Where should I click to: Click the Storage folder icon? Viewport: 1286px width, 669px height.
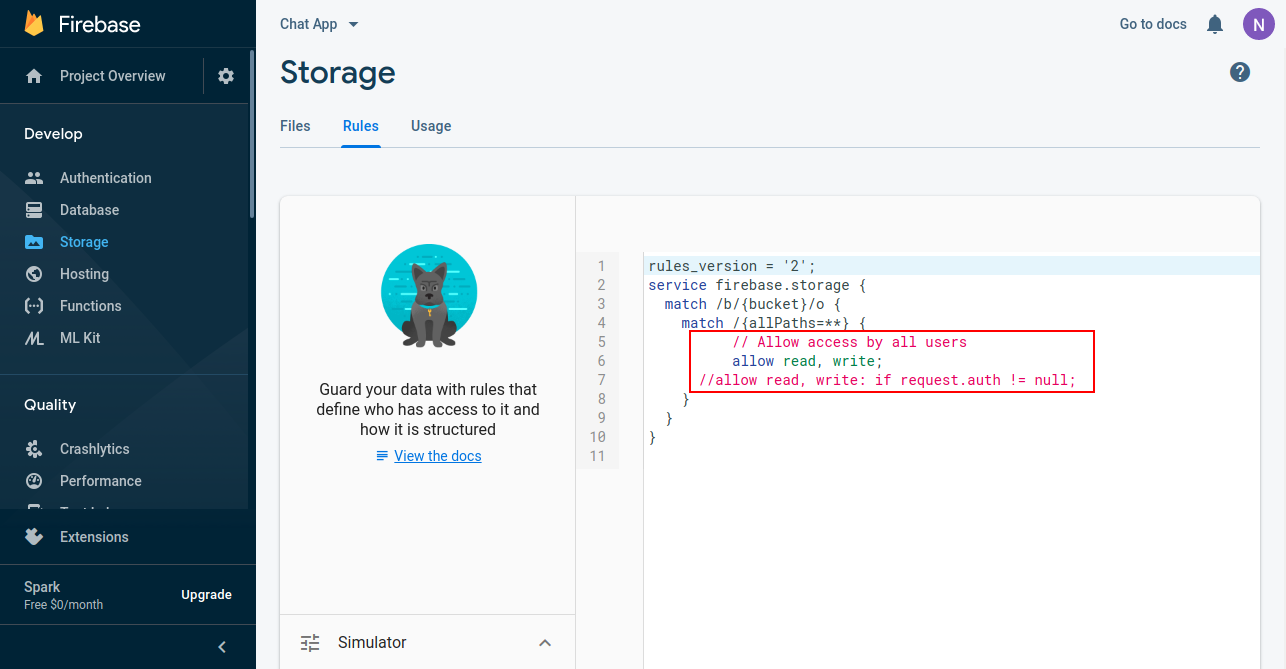tap(34, 242)
